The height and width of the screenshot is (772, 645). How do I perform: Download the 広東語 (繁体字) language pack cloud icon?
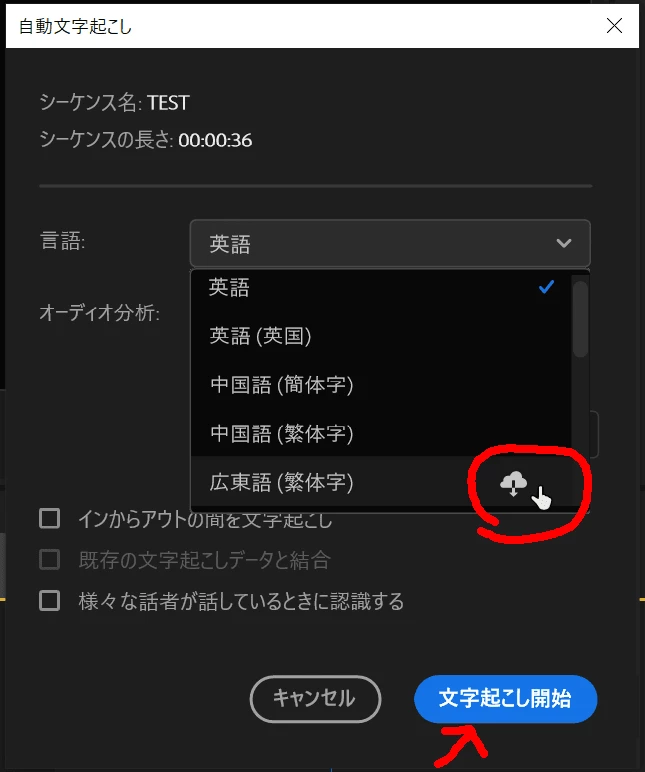coord(513,483)
